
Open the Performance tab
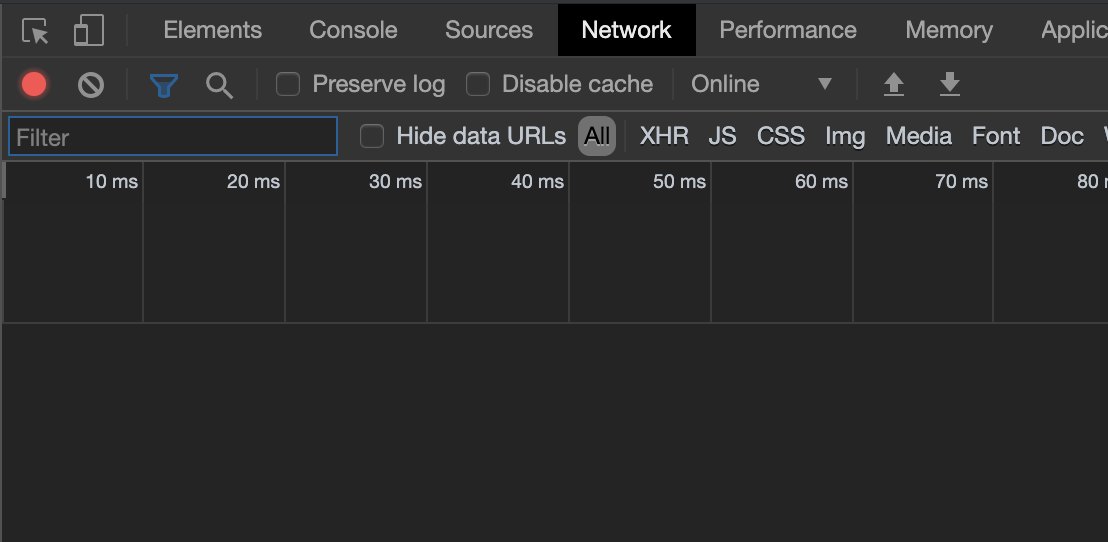[788, 30]
